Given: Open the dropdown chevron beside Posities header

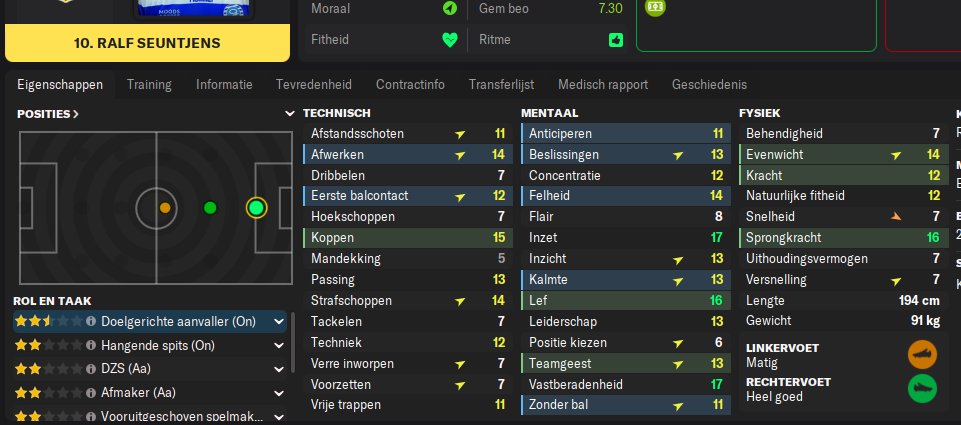Looking at the screenshot, I should pyautogui.click(x=290, y=114).
